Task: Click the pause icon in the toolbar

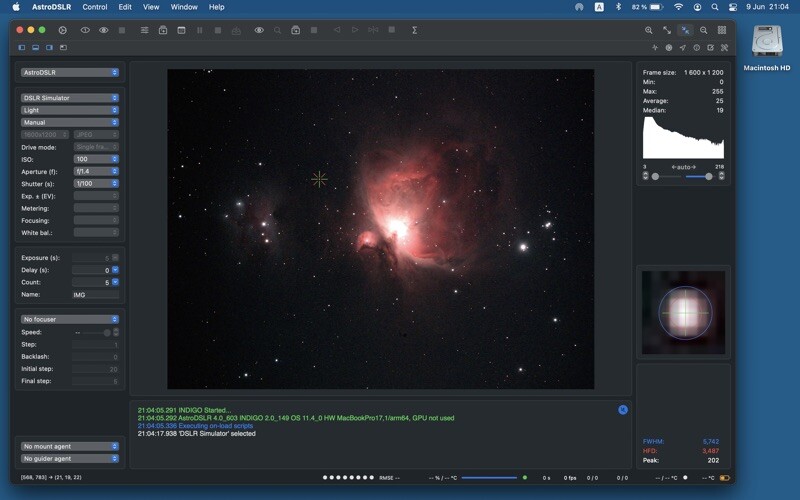Action: pos(199,30)
